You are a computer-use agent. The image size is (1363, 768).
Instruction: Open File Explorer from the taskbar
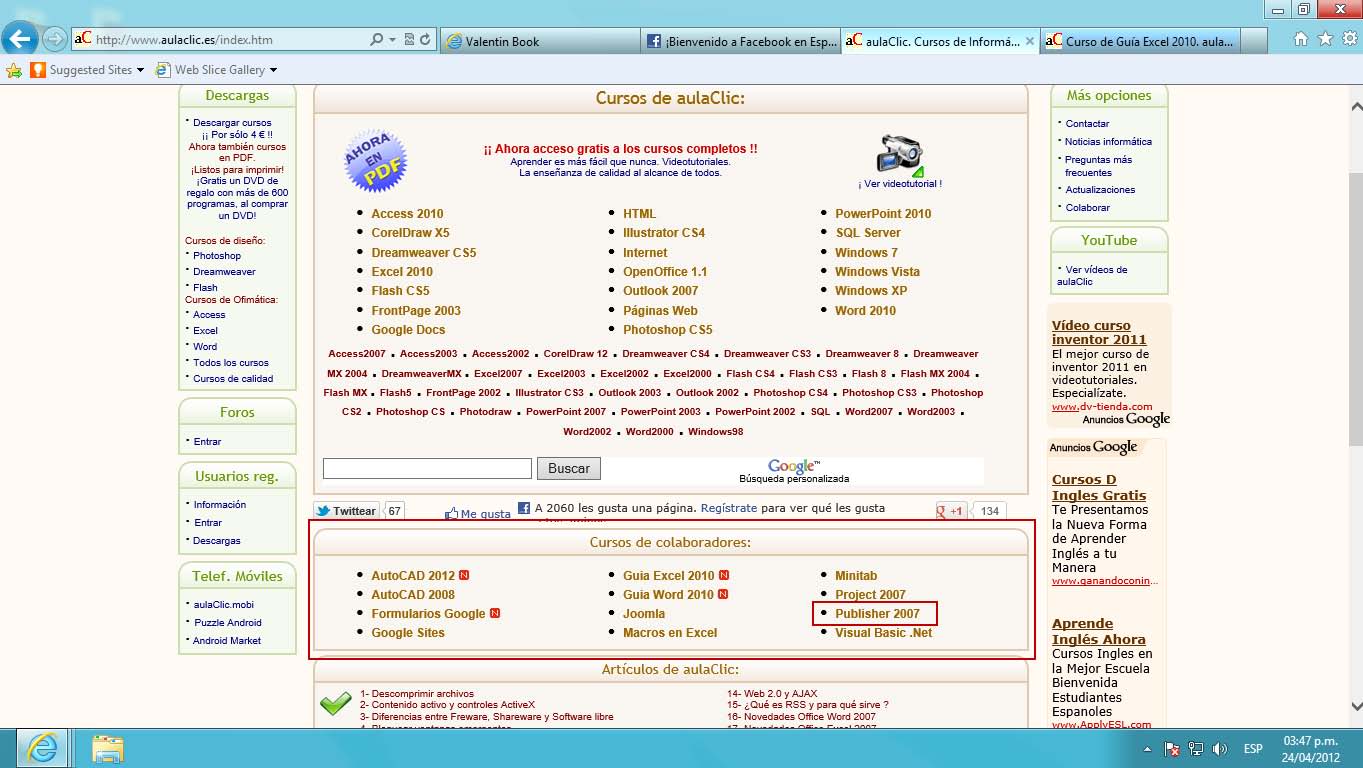point(107,747)
